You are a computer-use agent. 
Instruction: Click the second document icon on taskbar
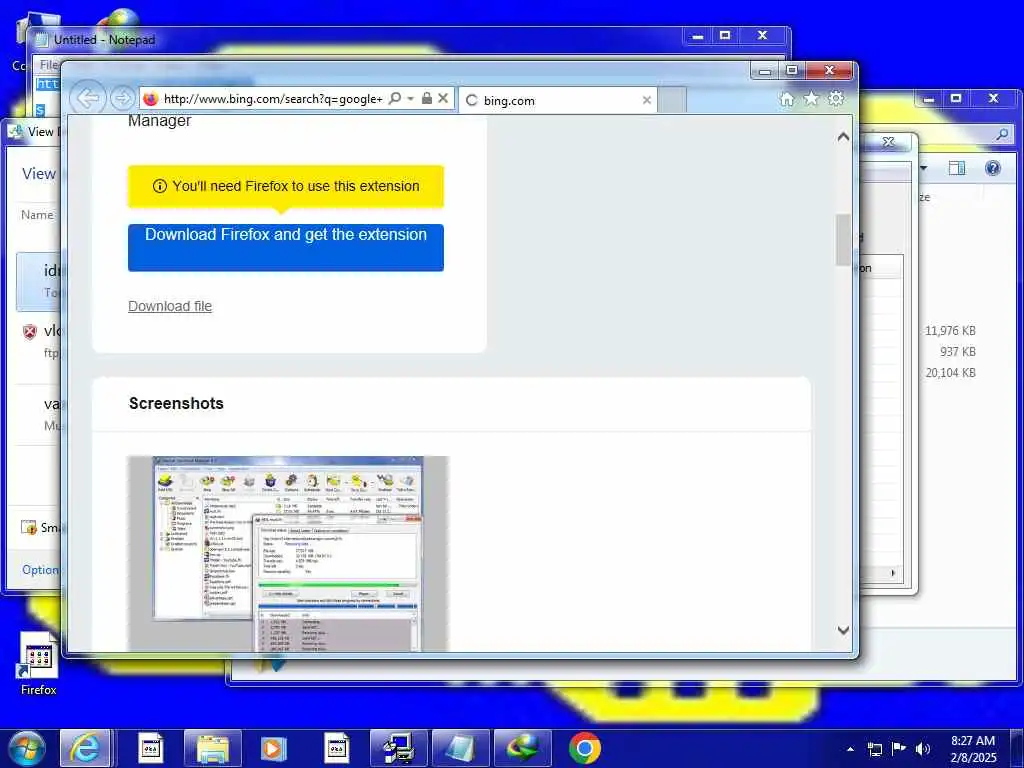point(336,748)
